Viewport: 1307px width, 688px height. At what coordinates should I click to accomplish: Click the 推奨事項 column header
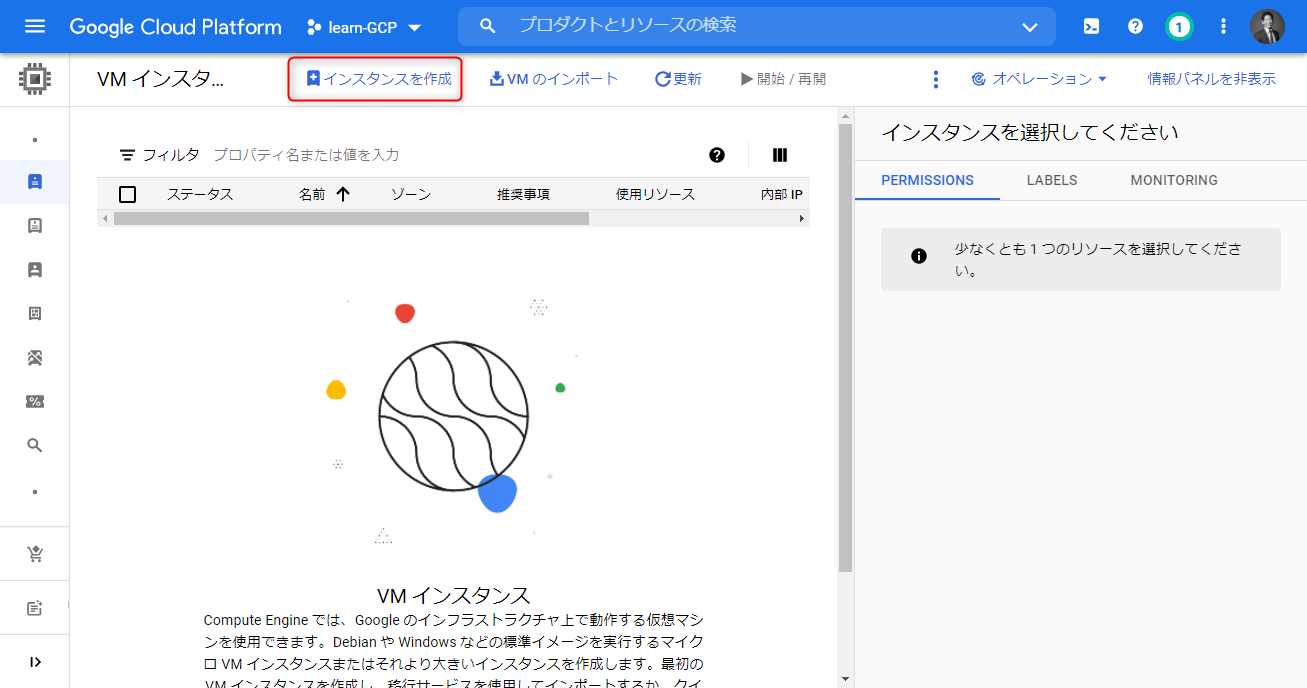[523, 194]
